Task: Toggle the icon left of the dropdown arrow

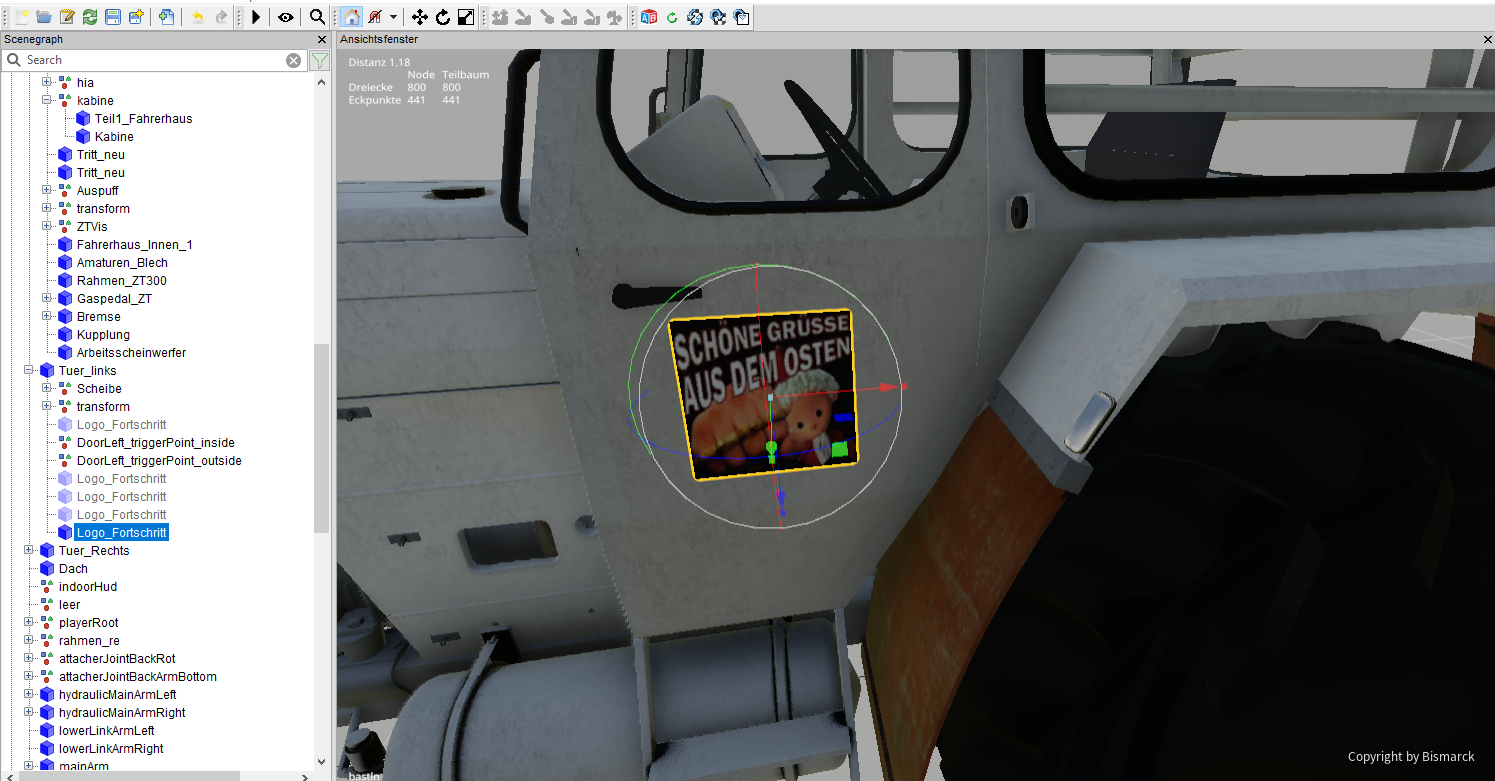Action: pos(375,17)
